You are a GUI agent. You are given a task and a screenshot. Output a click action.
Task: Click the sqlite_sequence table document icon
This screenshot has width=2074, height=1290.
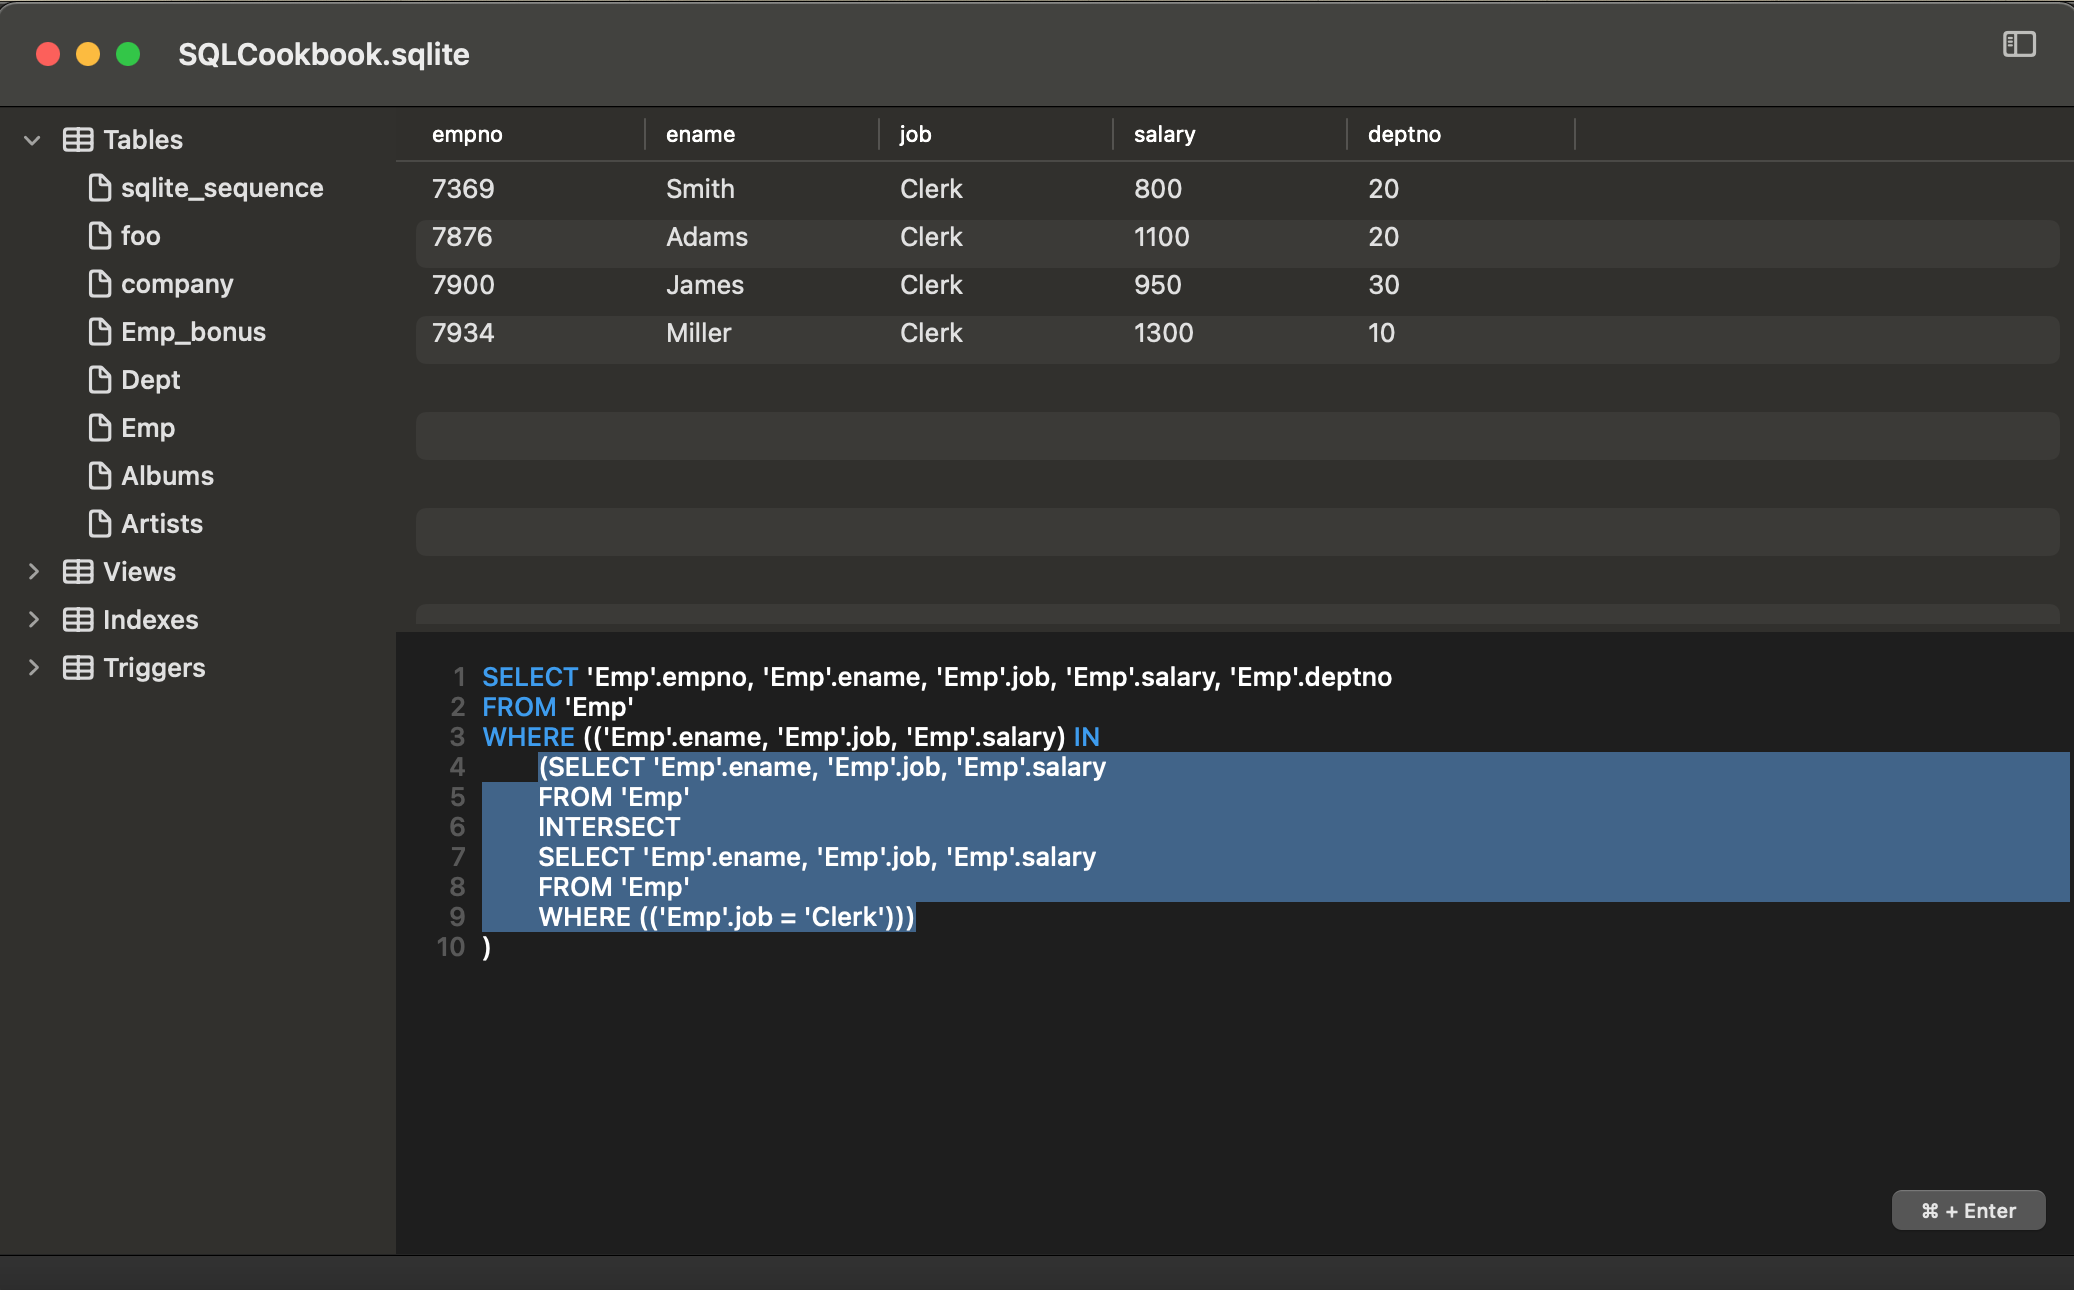(99, 187)
